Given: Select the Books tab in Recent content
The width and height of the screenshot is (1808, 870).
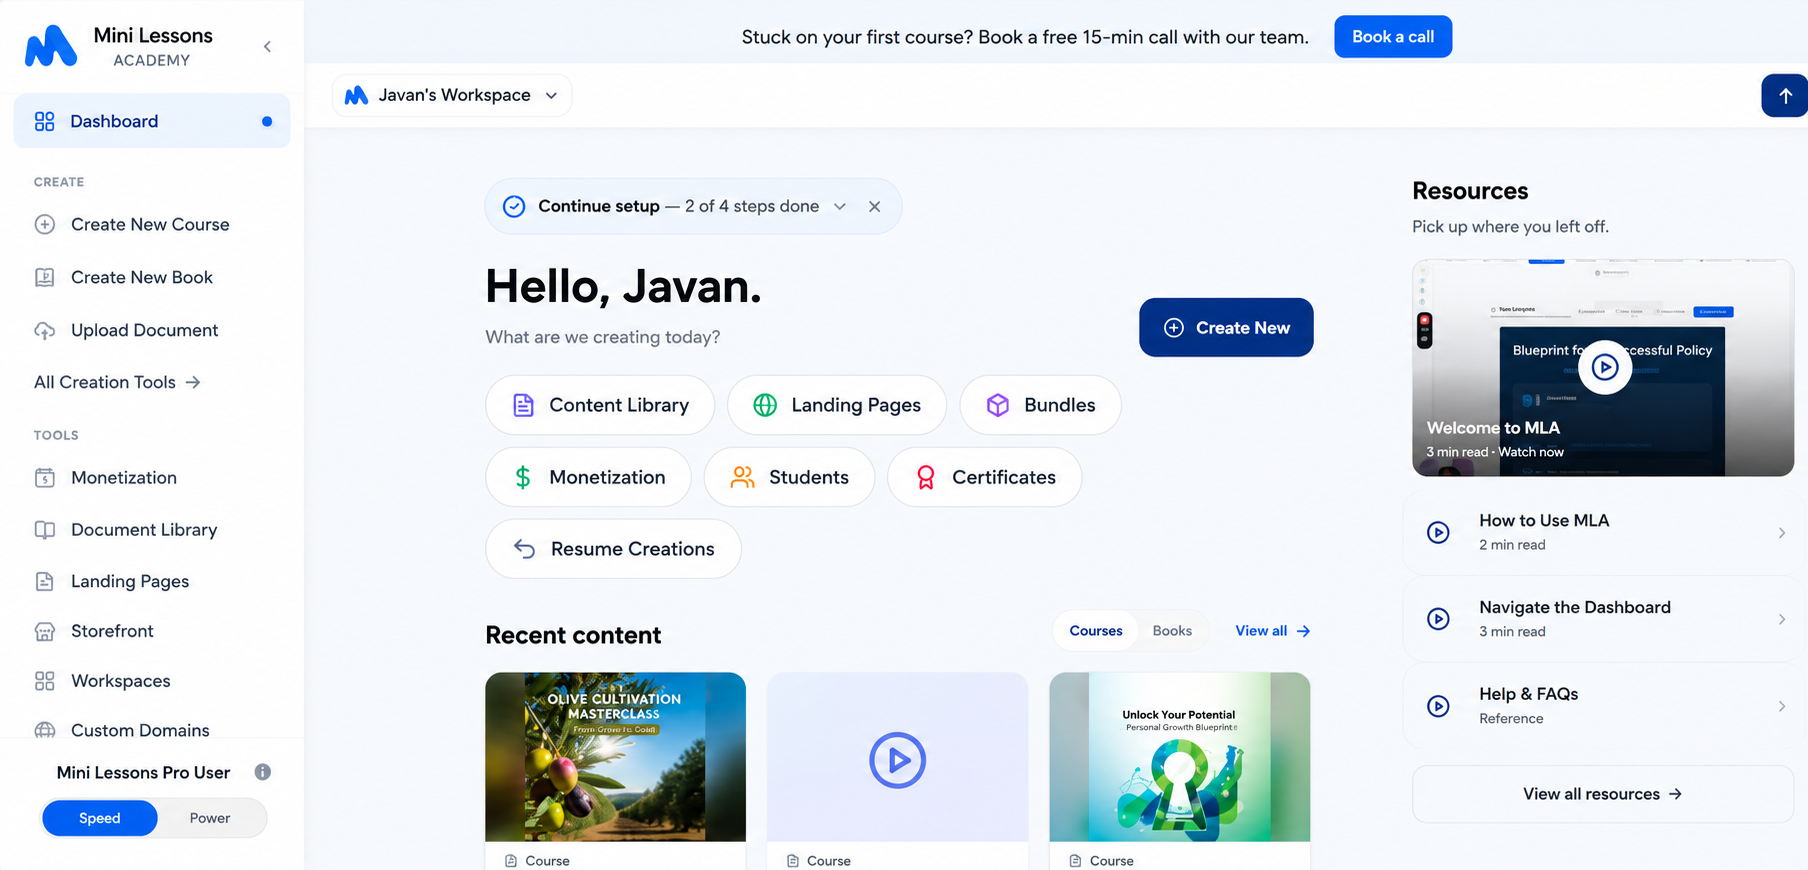Looking at the screenshot, I should (1172, 631).
